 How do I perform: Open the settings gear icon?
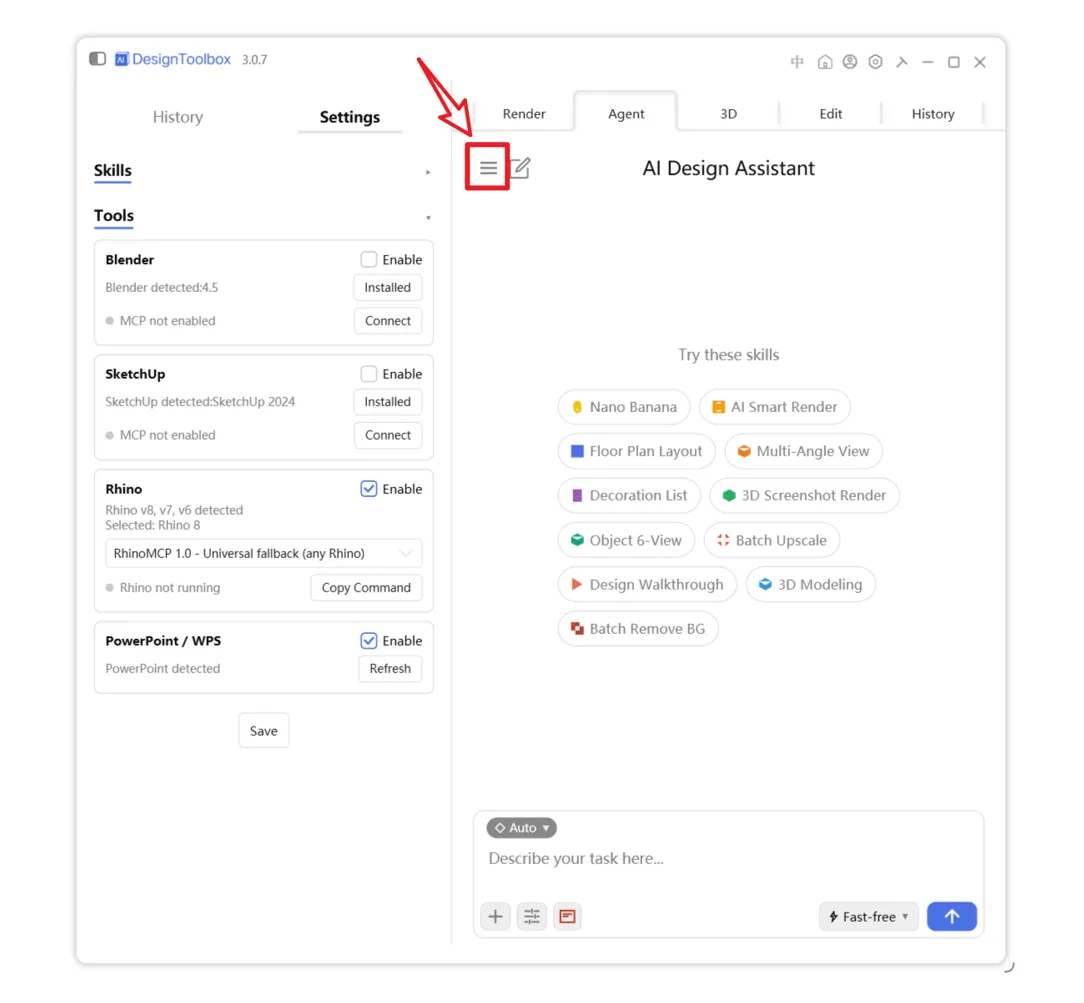(875, 62)
